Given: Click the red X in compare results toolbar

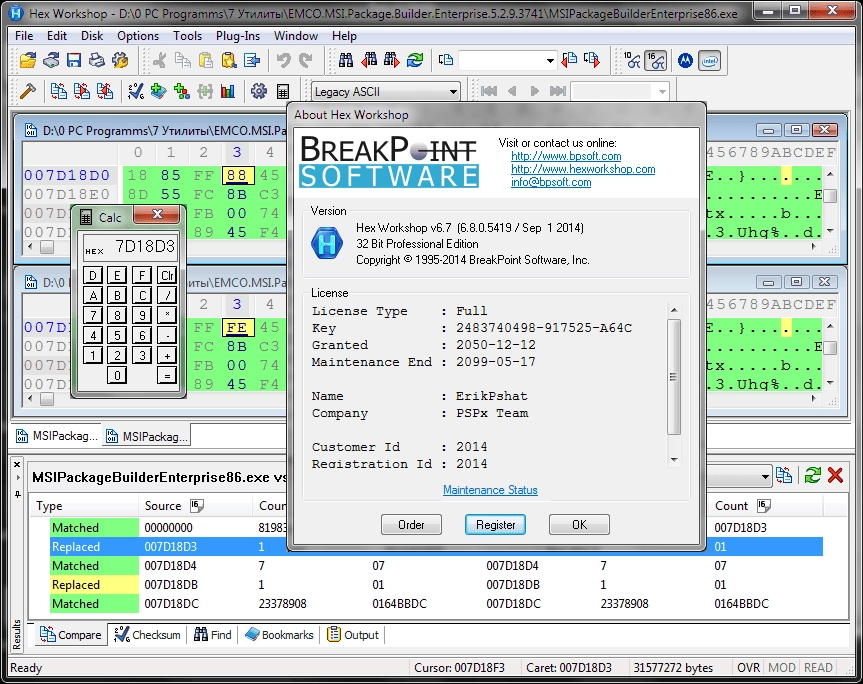Looking at the screenshot, I should tap(835, 475).
